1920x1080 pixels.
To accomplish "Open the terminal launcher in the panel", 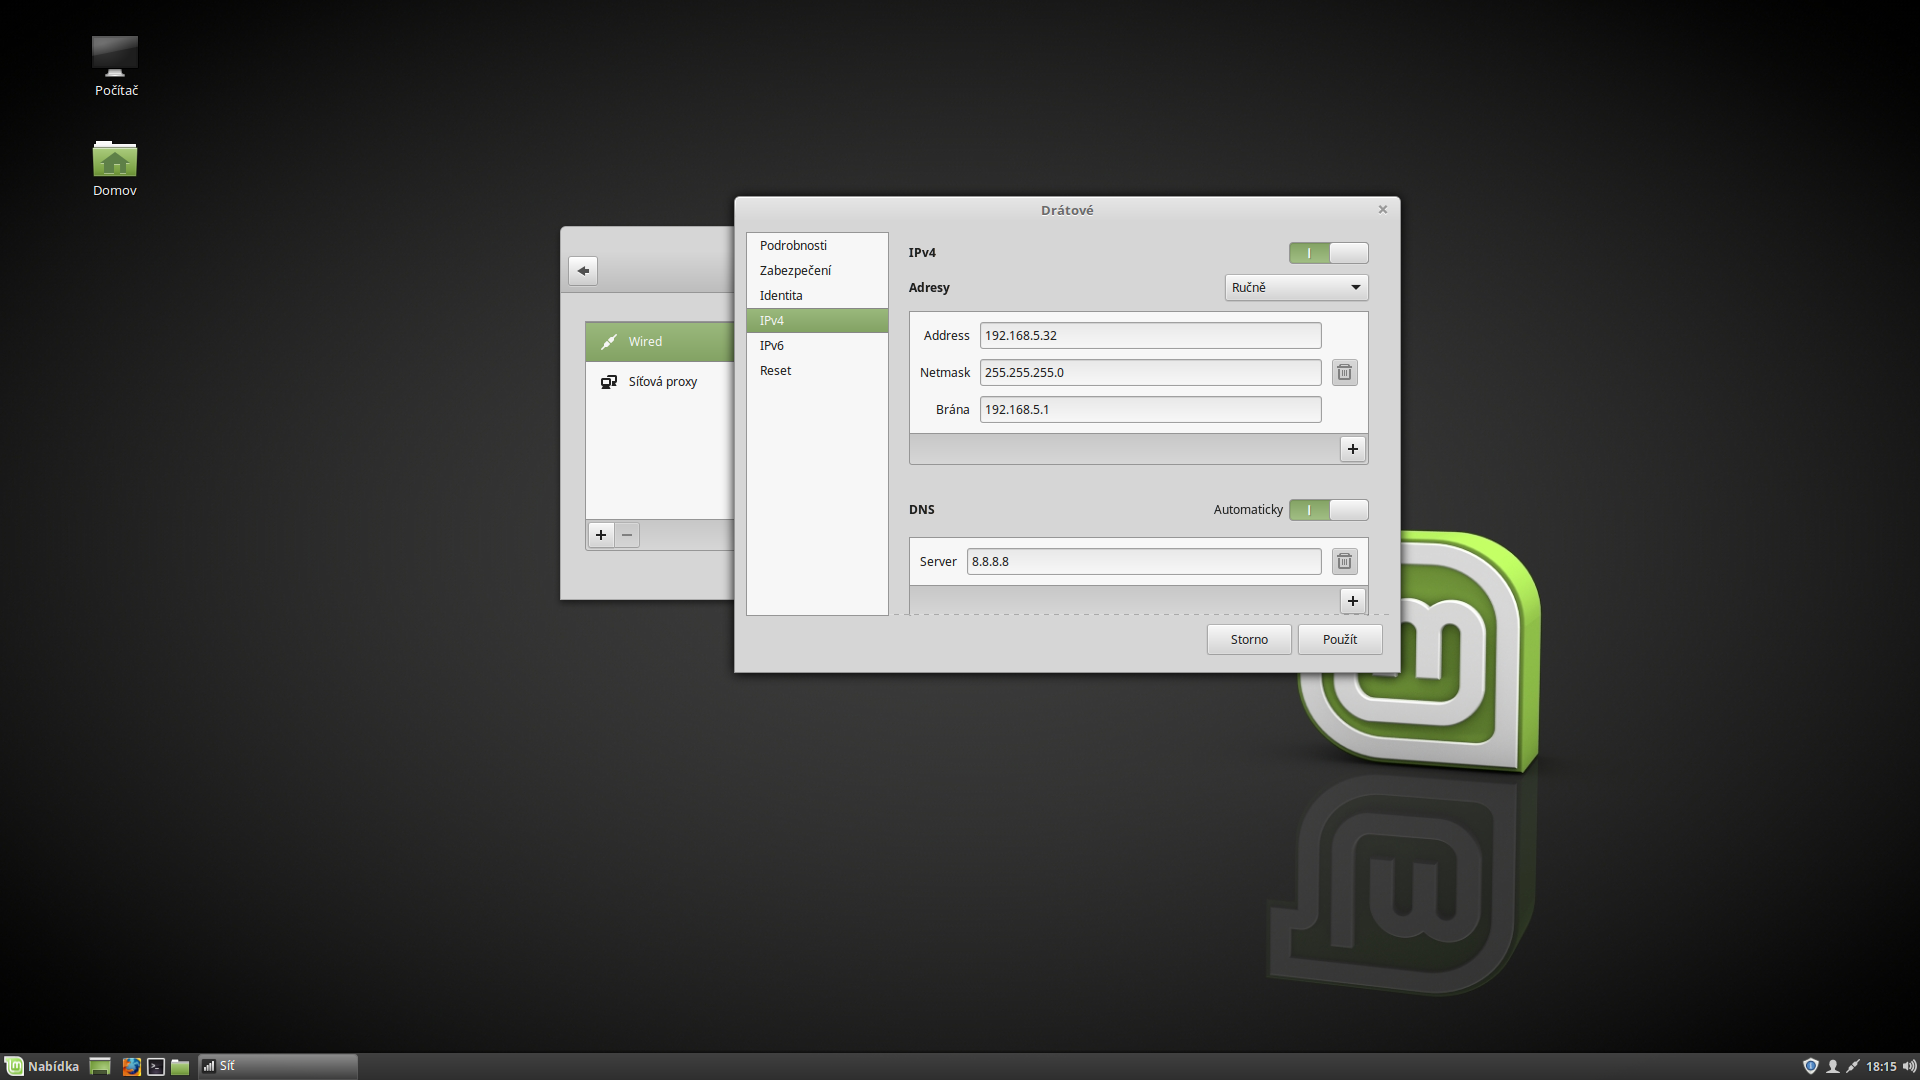I will click(x=156, y=1066).
